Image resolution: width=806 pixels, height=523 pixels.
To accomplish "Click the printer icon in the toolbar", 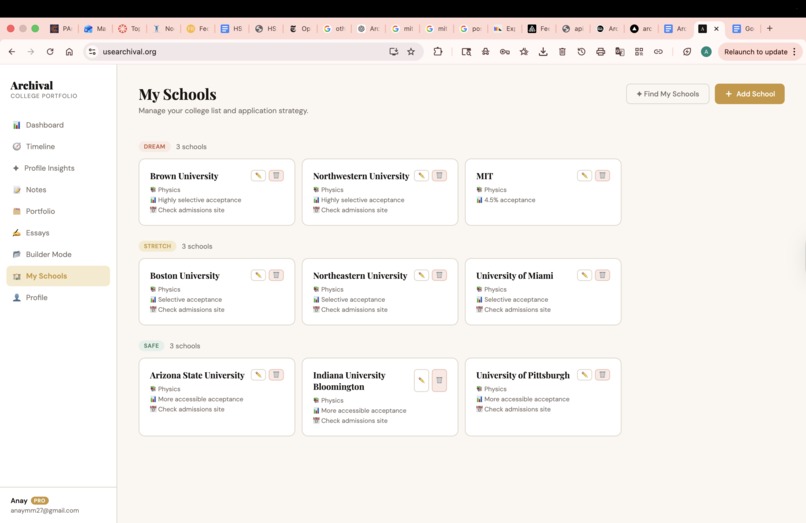I will [600, 52].
